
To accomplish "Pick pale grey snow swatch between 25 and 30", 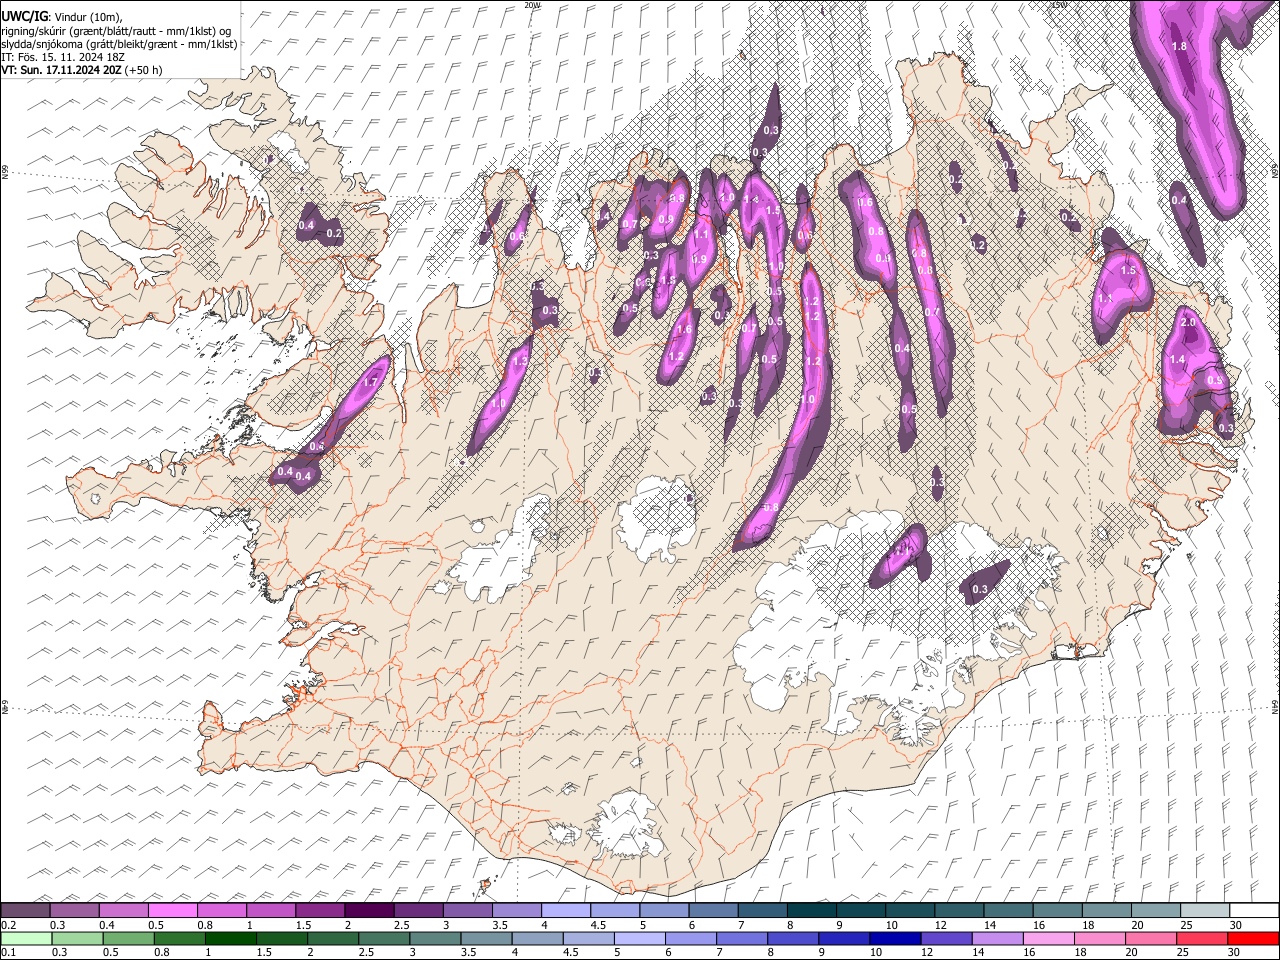I will (1204, 910).
